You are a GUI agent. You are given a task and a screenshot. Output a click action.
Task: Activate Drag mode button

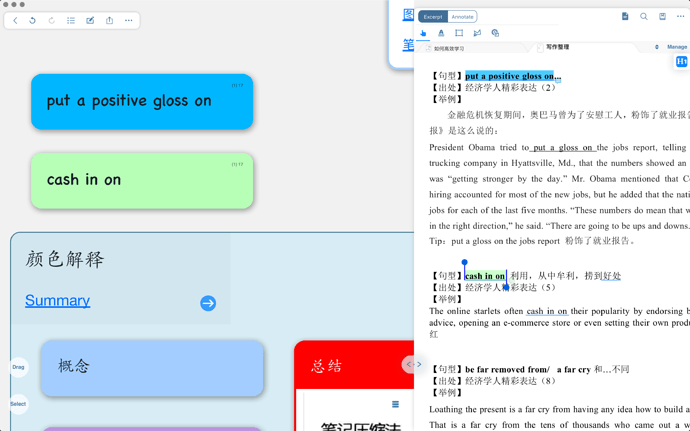(x=18, y=367)
